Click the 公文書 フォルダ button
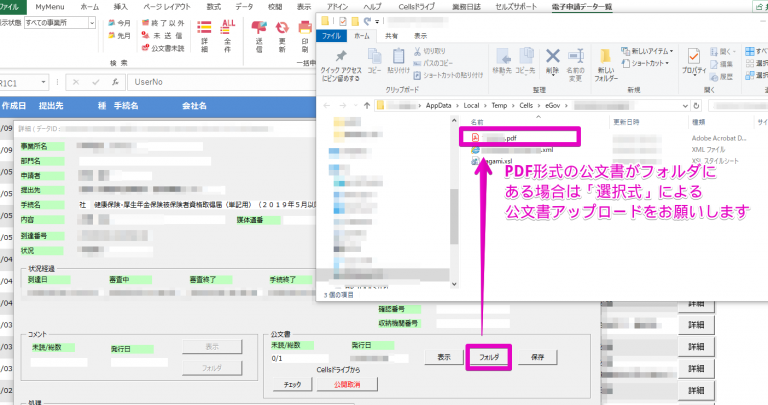 click(x=489, y=357)
